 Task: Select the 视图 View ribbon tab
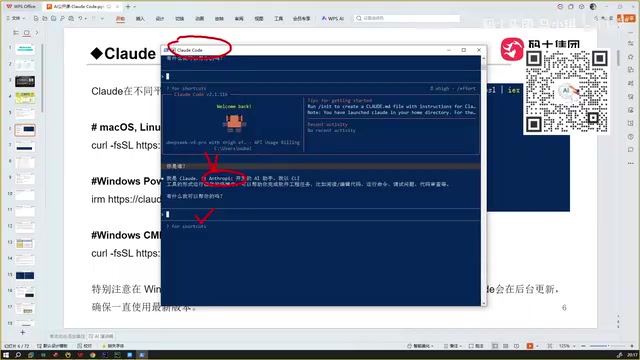[259, 19]
